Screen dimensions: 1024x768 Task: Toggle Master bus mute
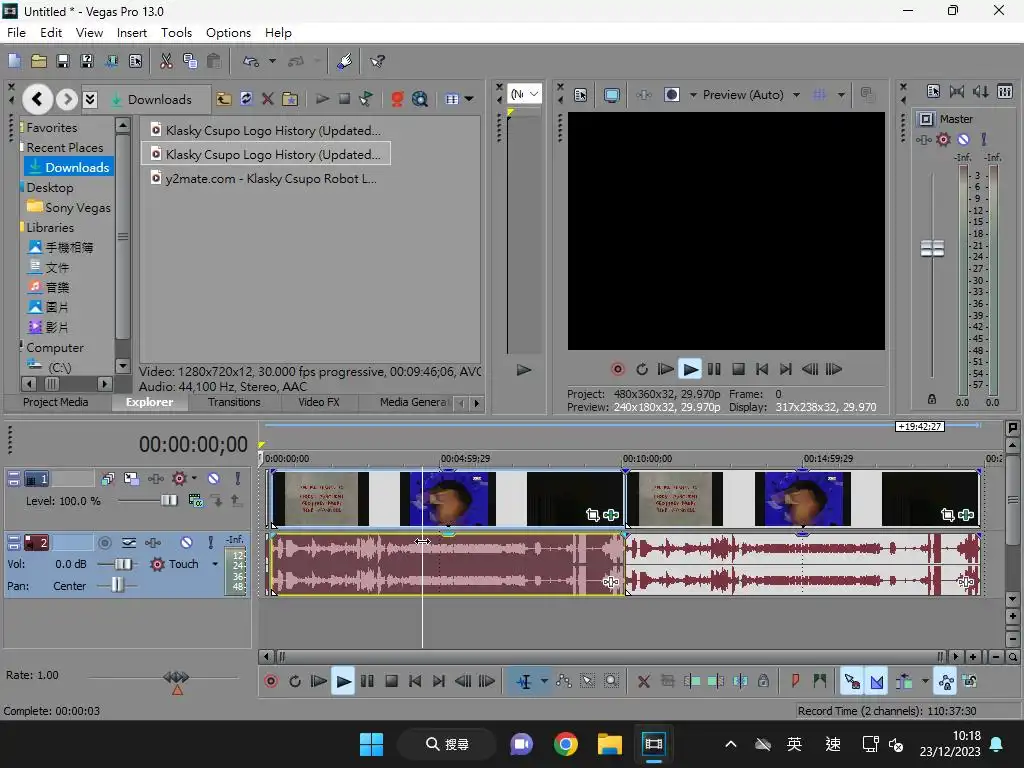[963, 139]
